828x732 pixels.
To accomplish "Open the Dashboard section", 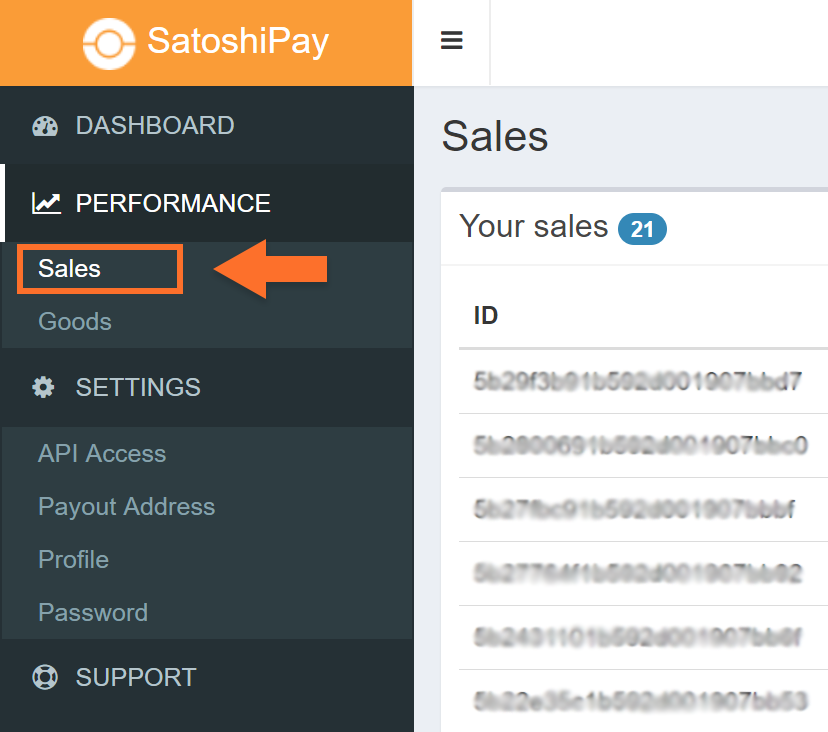I will (155, 126).
